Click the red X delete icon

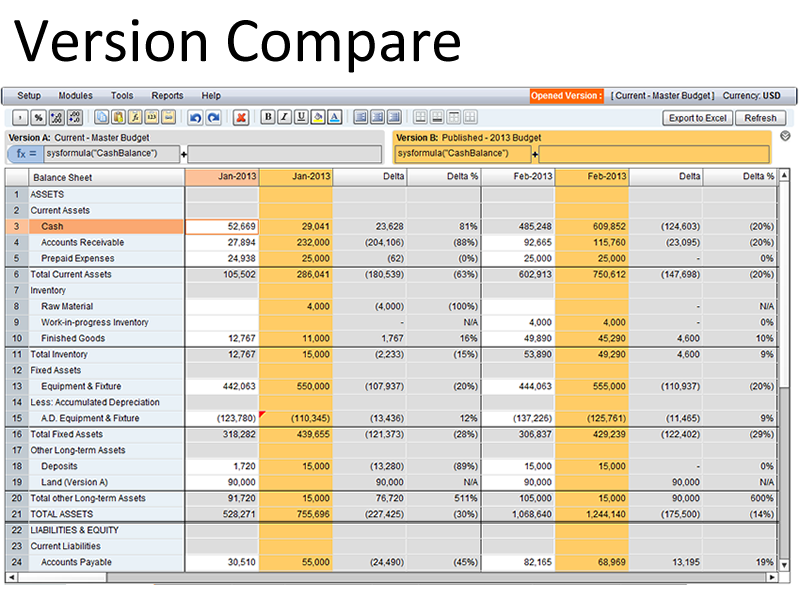241,117
